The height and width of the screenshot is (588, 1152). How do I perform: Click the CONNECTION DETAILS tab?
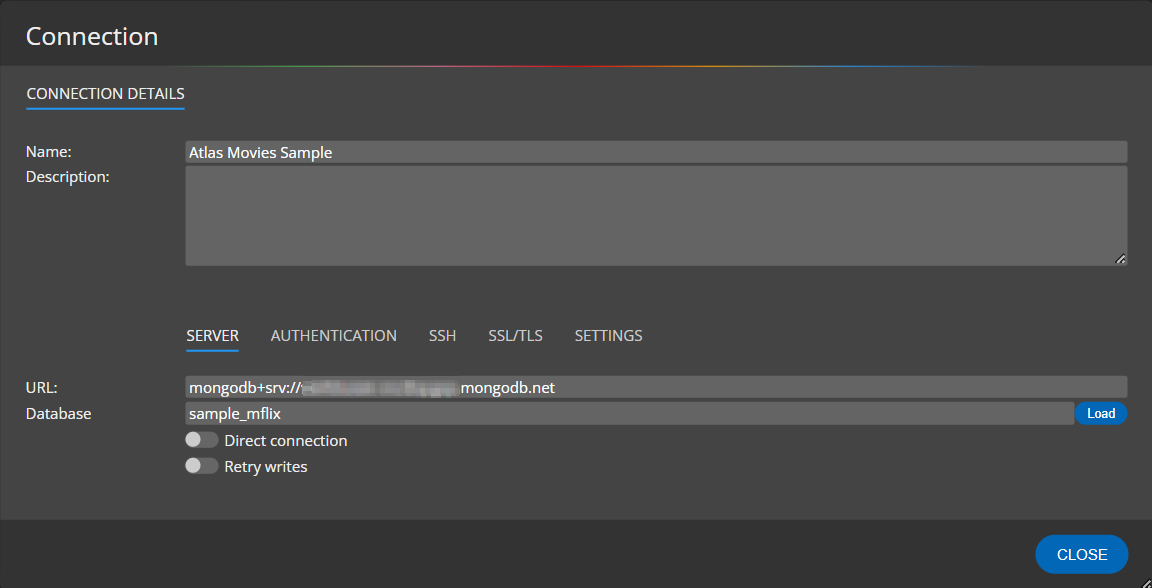coord(105,94)
